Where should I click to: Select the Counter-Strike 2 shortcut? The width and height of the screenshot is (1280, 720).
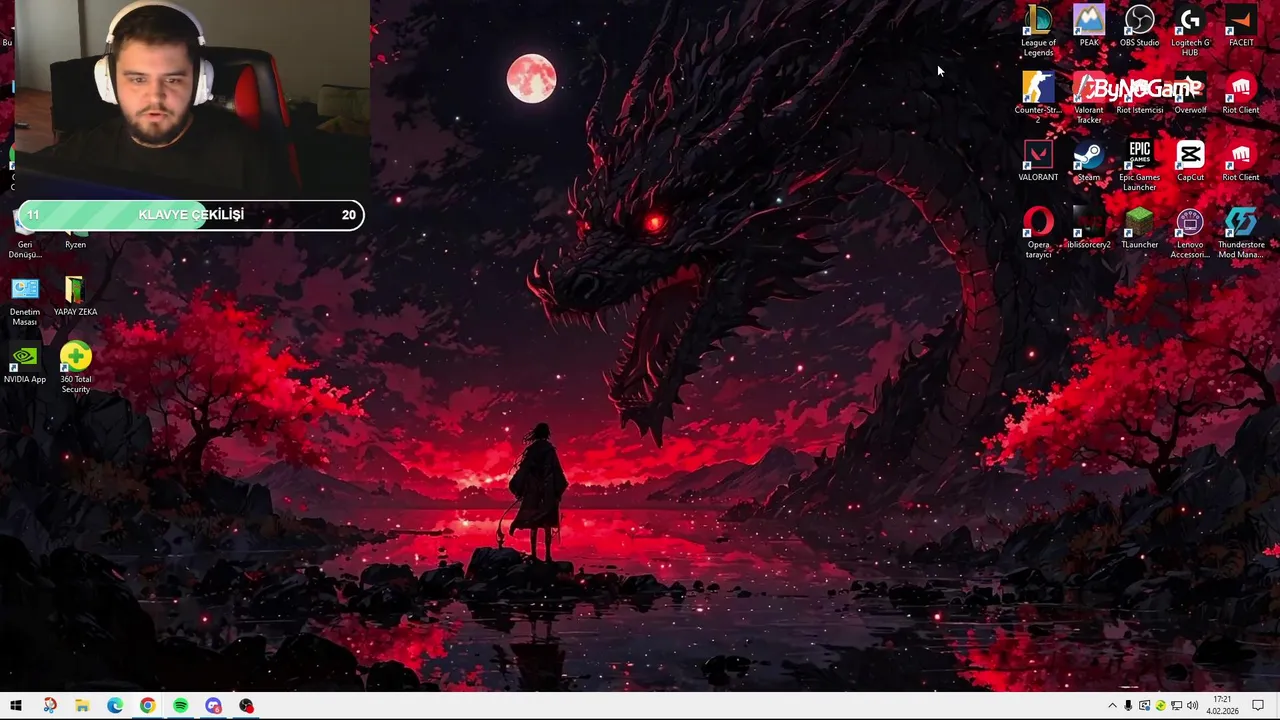click(1038, 97)
